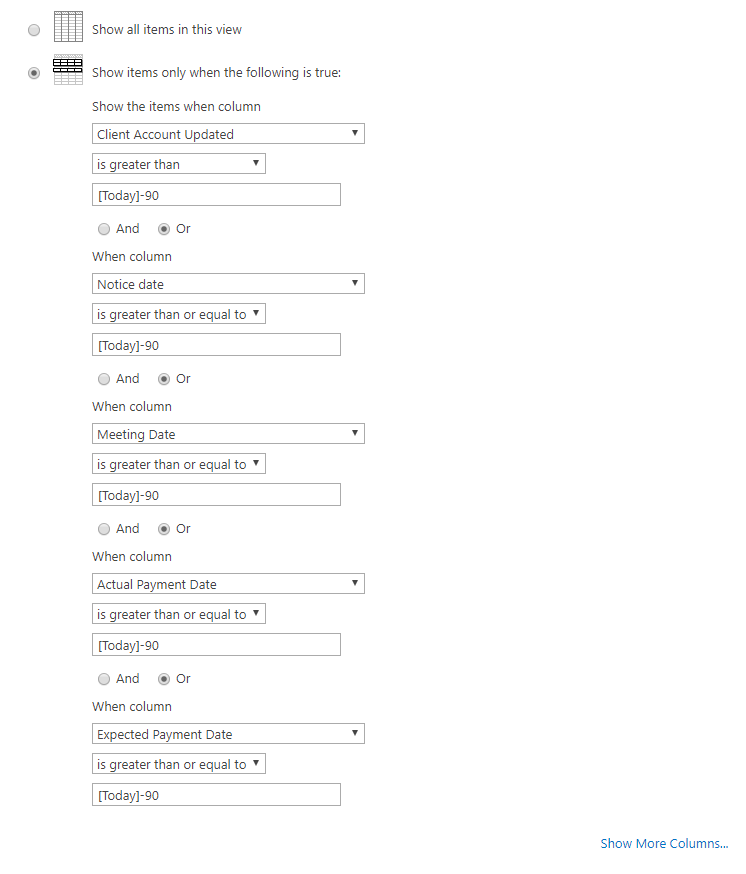746x874 pixels.
Task: Click the first '[Today]-90' value field
Action: [216, 194]
